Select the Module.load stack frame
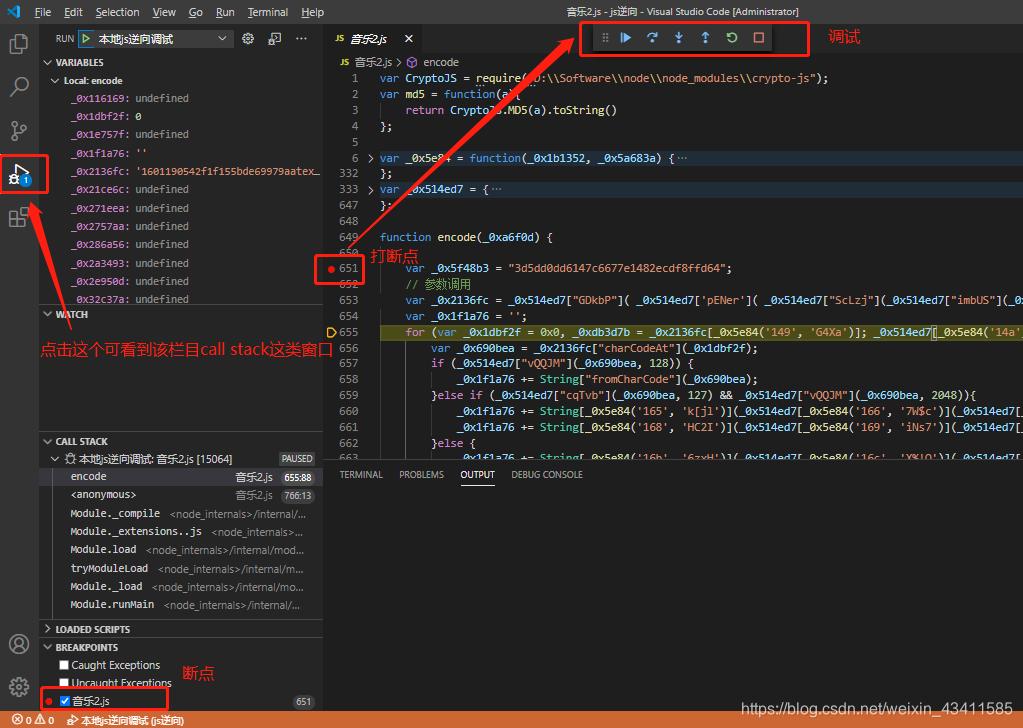 pos(181,550)
